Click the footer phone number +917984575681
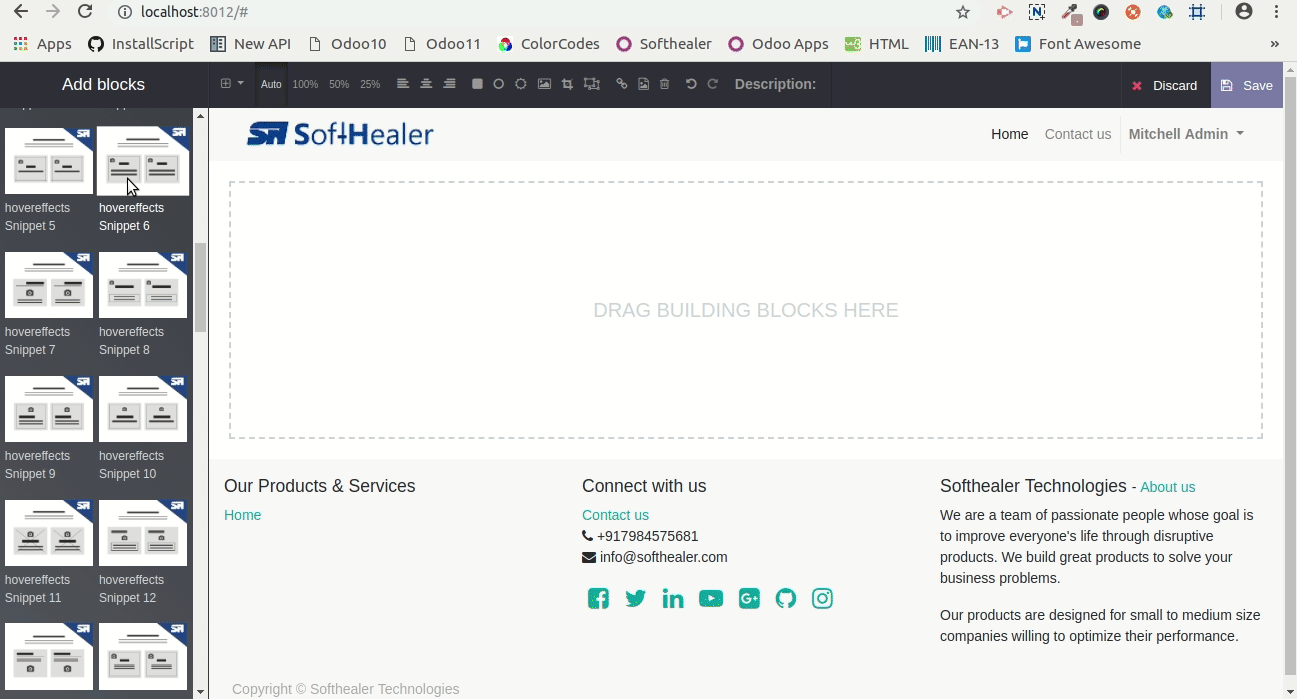The width and height of the screenshot is (1297, 699). click(x=647, y=536)
